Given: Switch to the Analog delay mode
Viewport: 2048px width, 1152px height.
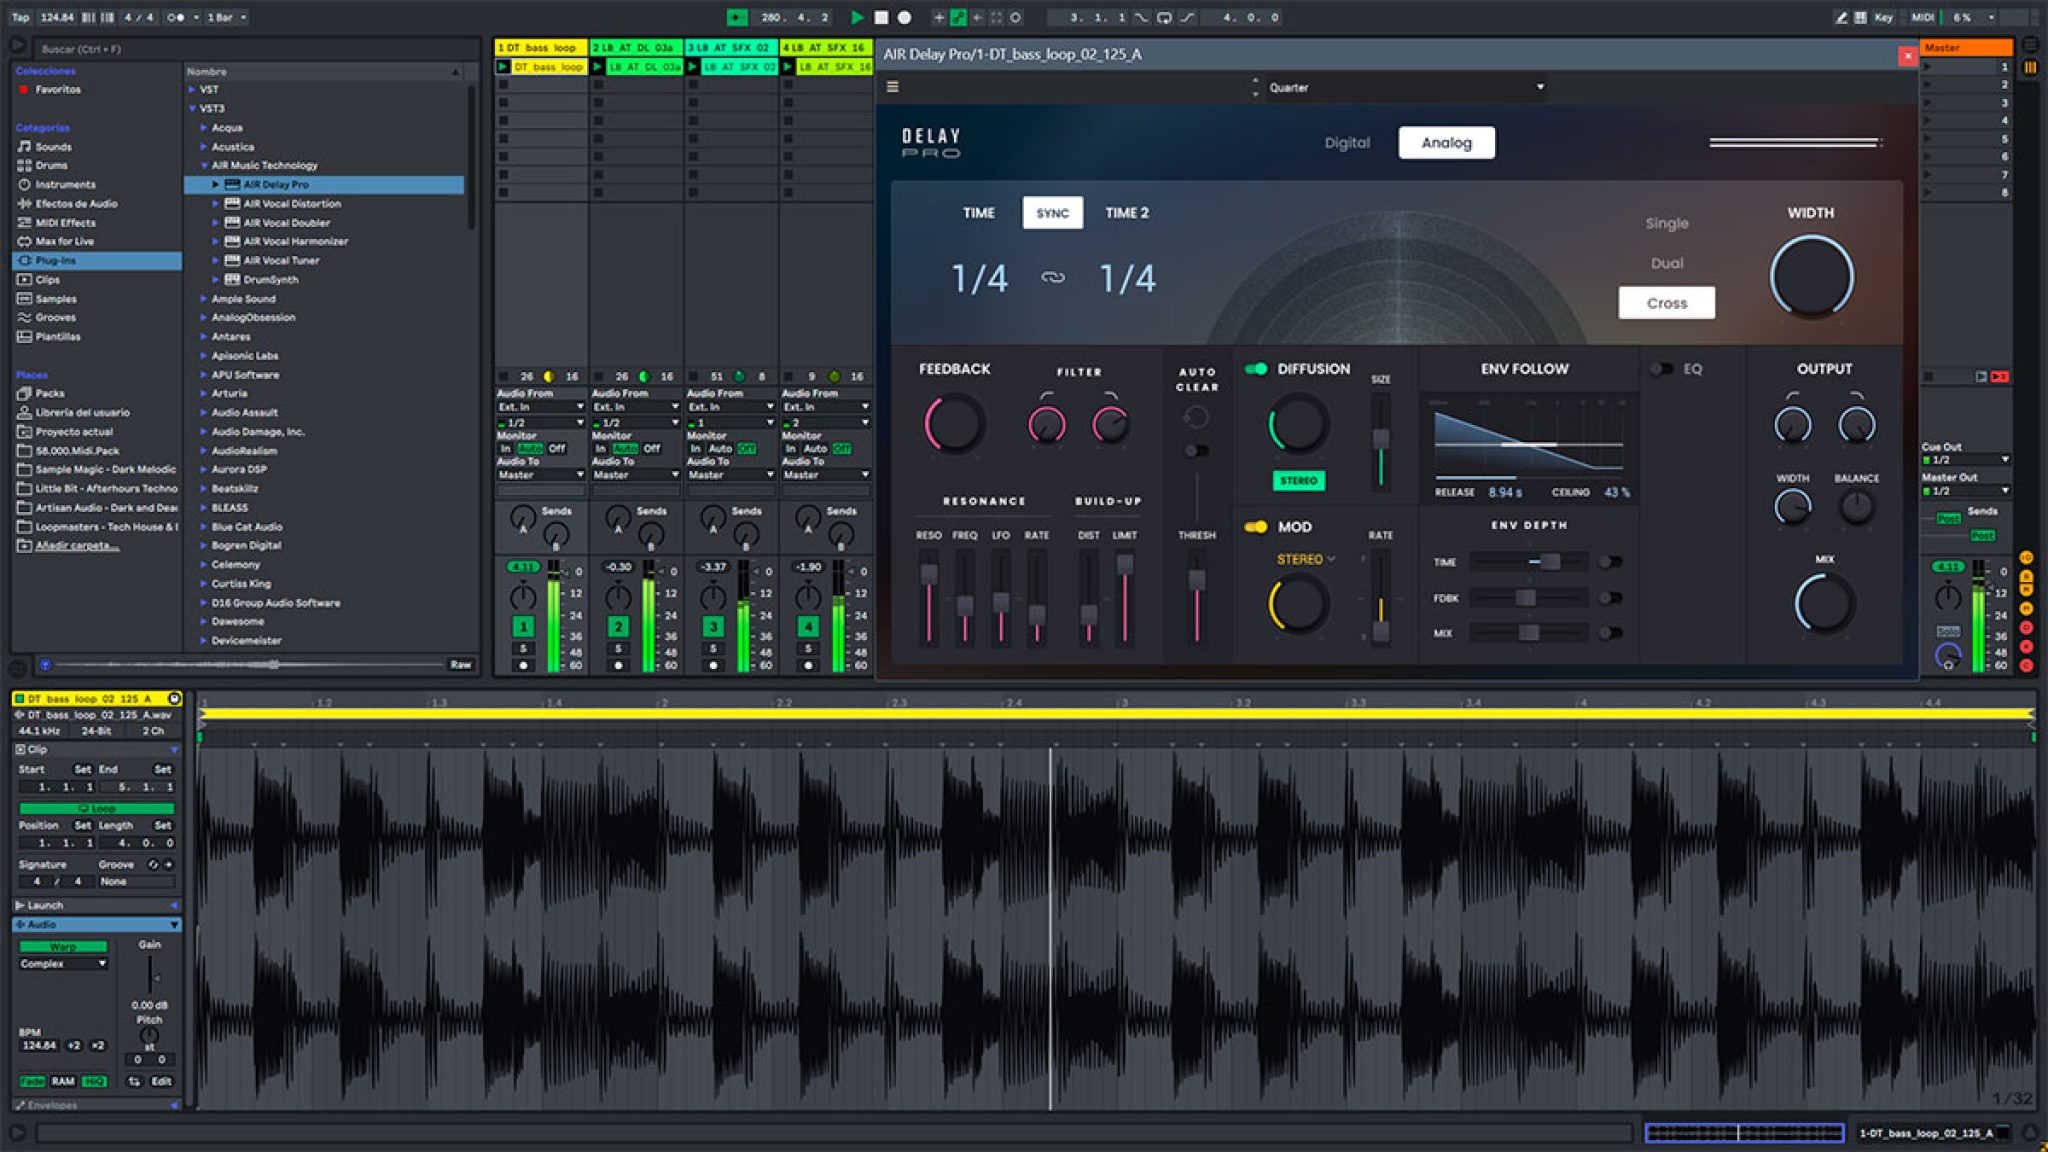Looking at the screenshot, I should click(1447, 143).
